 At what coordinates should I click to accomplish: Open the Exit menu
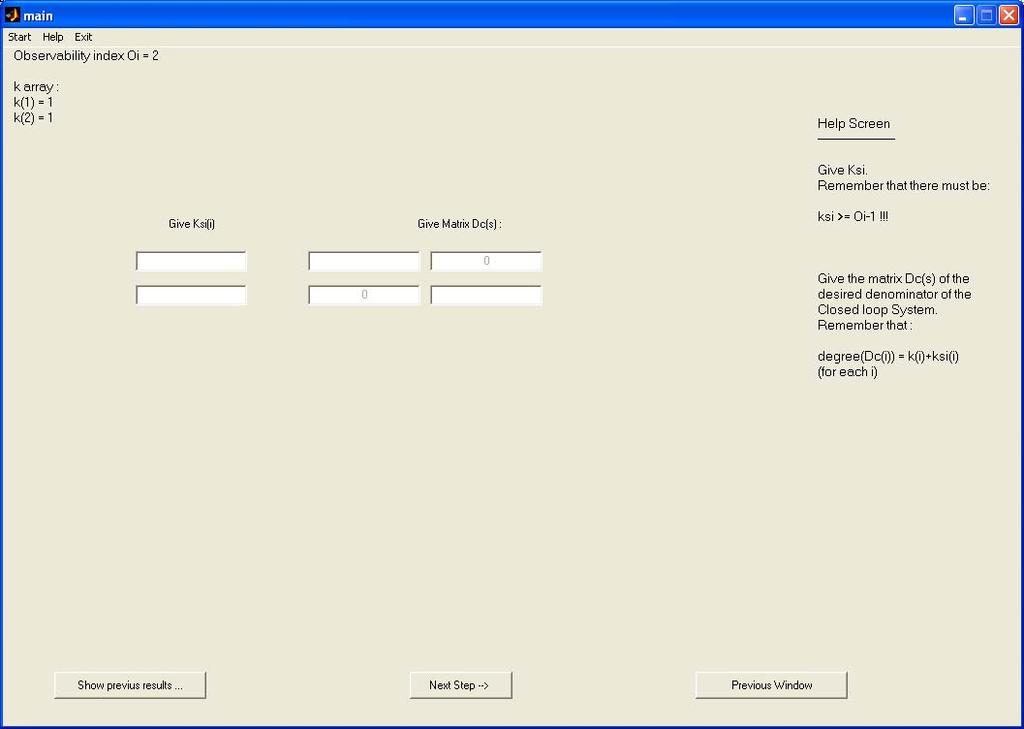[83, 37]
